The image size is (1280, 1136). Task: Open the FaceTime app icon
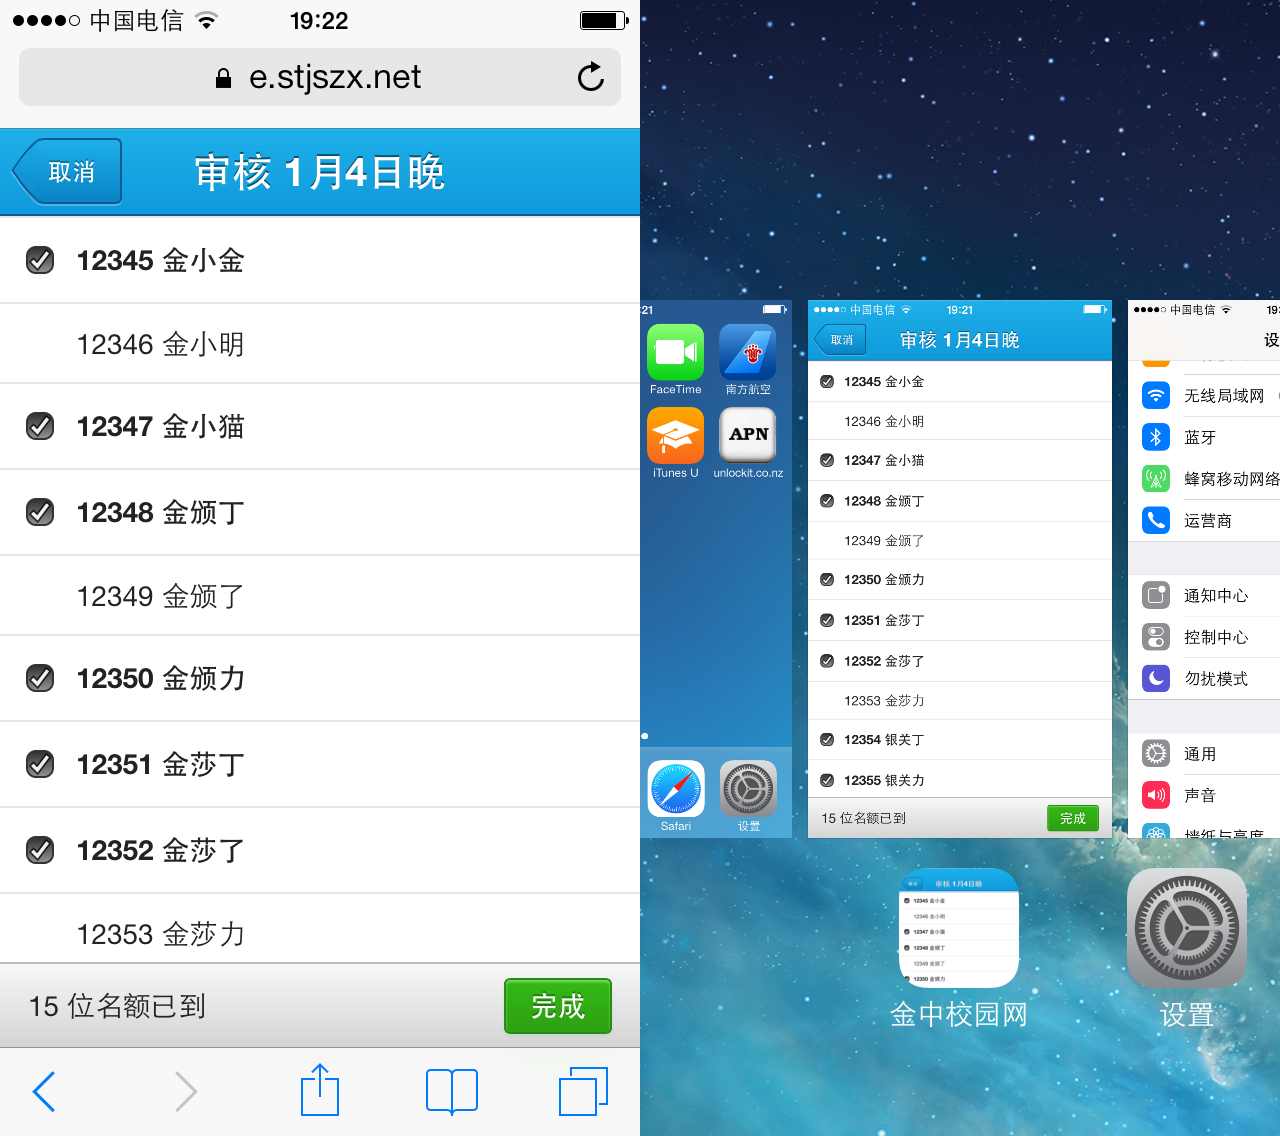[x=675, y=353]
